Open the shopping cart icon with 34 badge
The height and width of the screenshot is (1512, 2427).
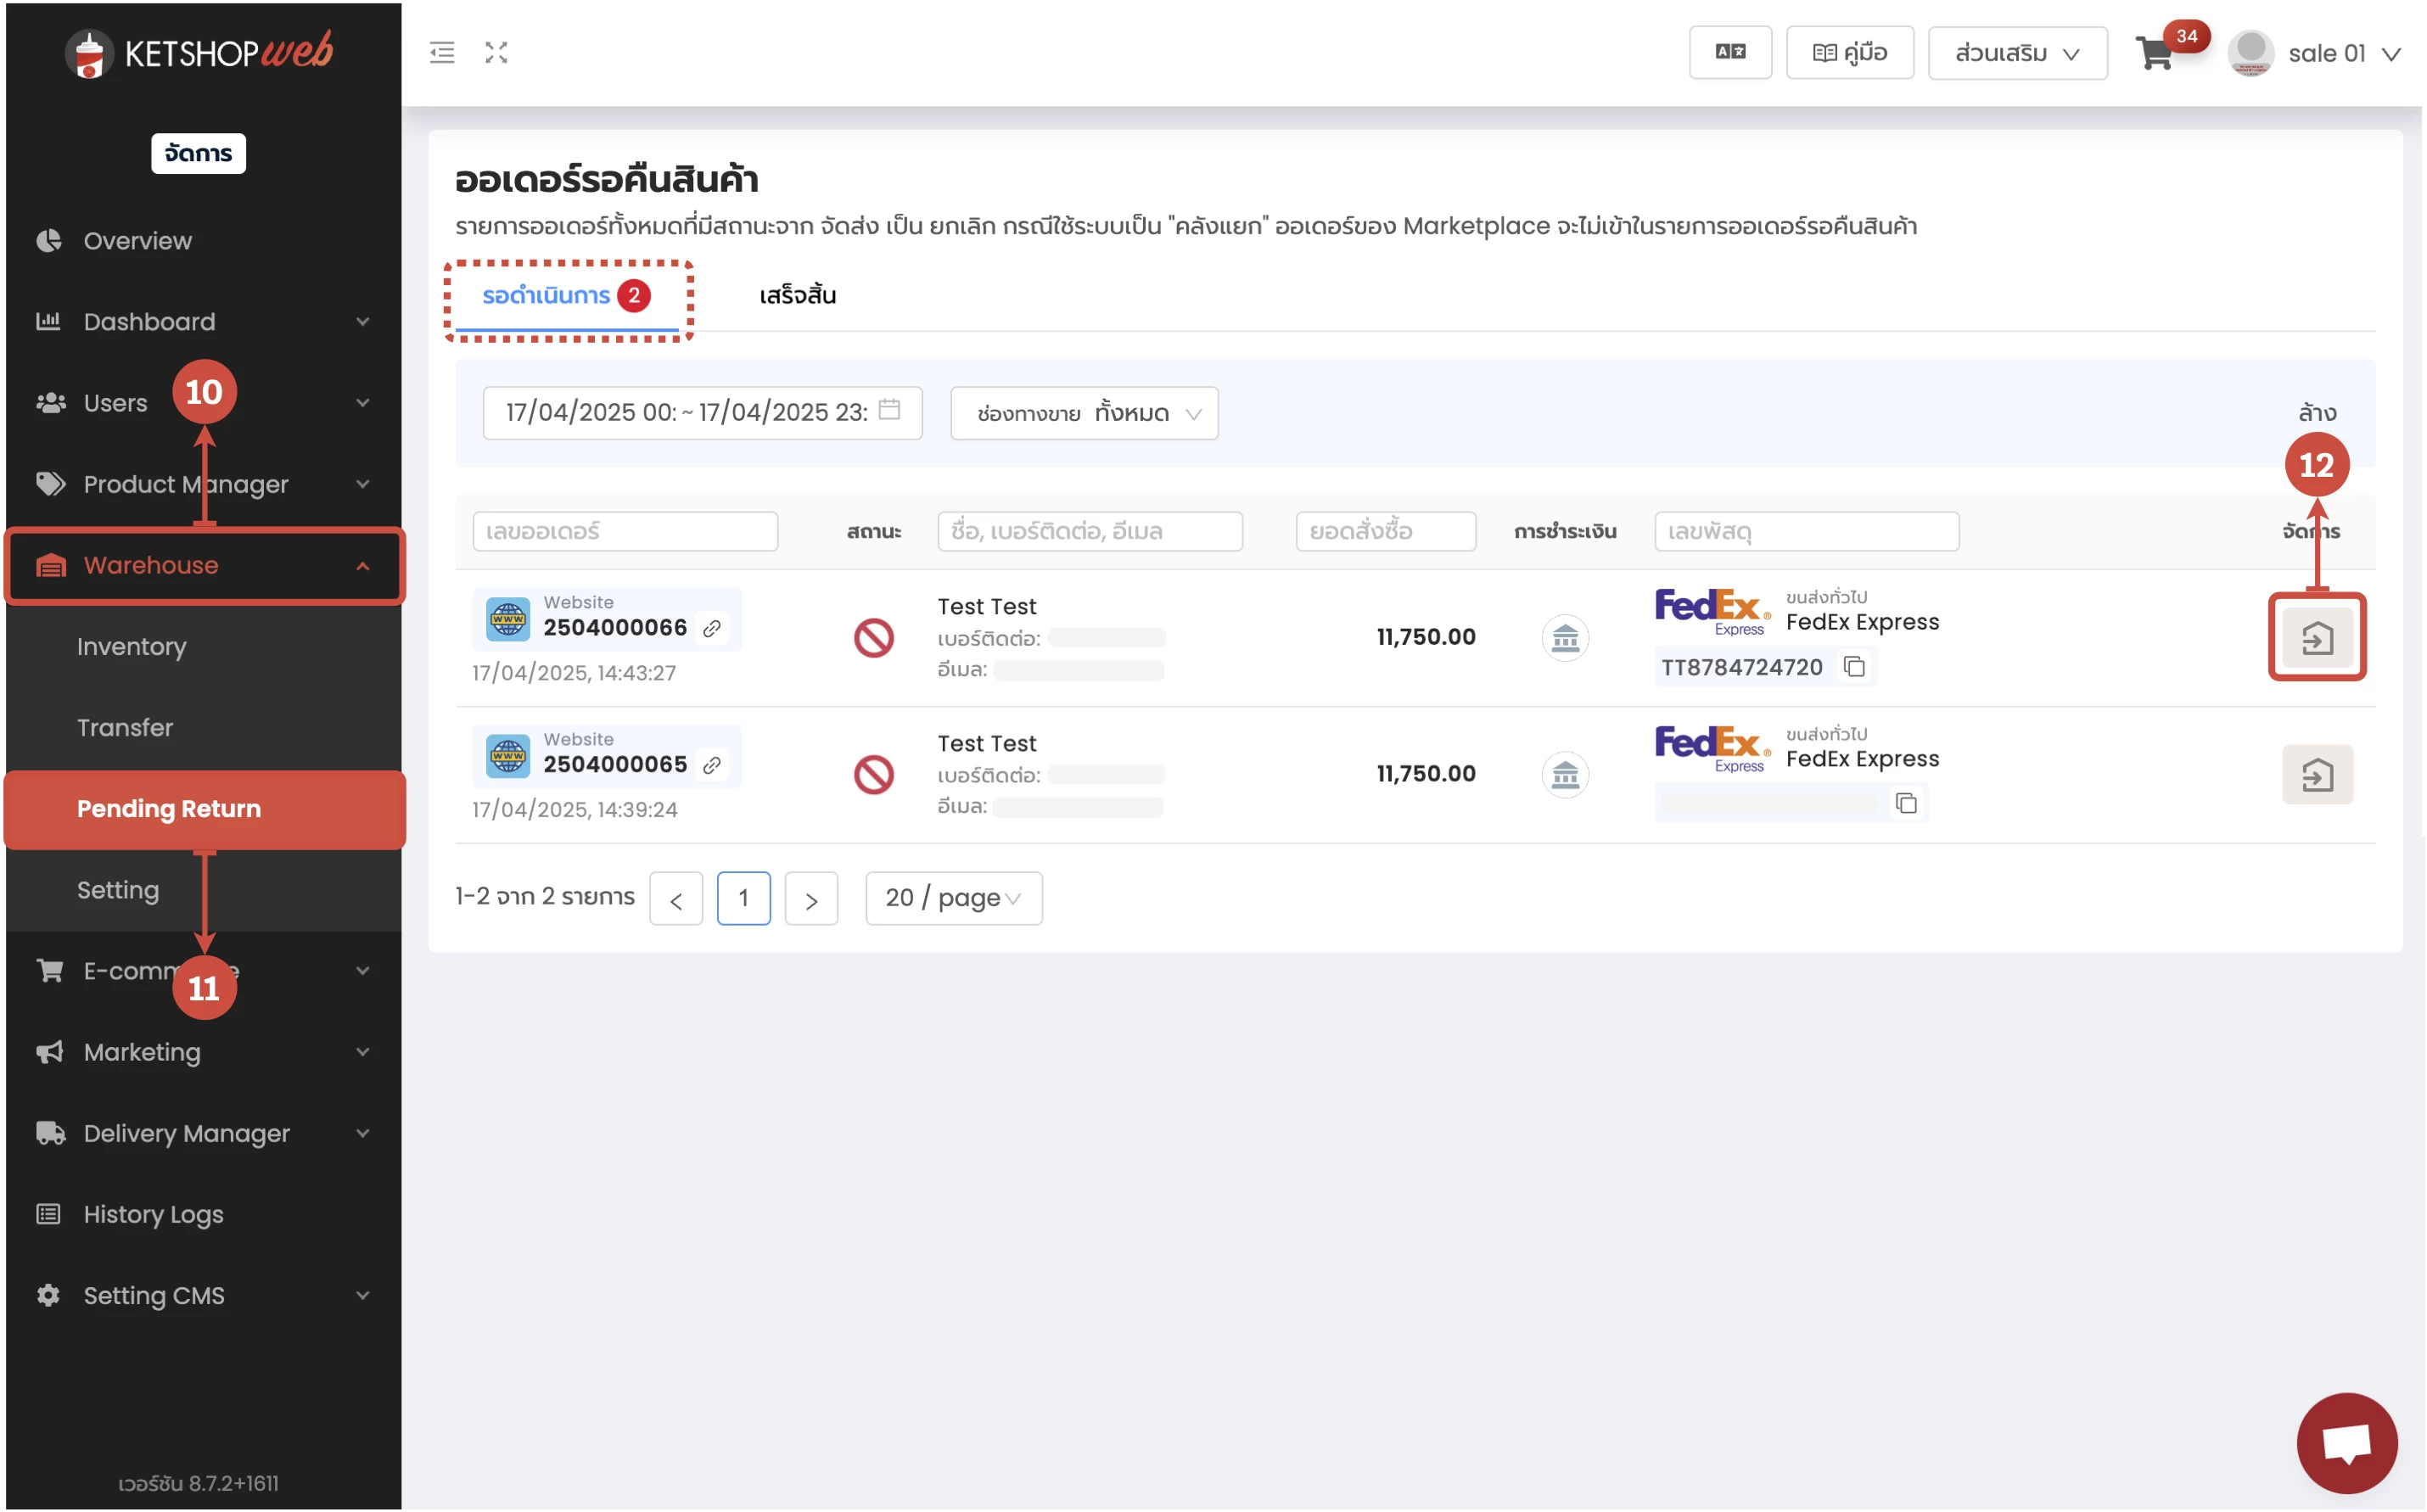point(2154,53)
